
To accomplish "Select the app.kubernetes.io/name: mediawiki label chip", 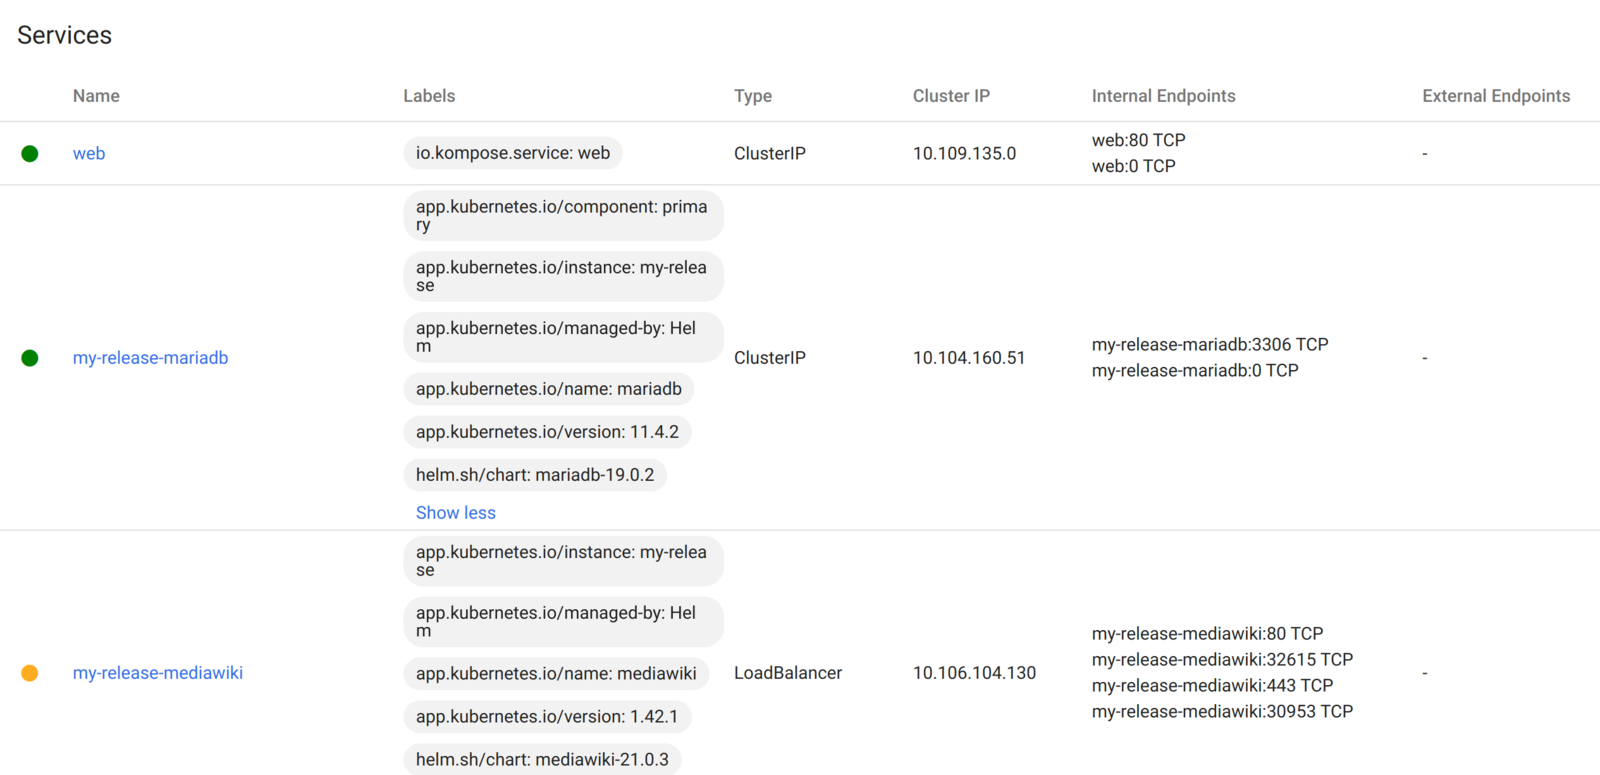I will point(556,674).
